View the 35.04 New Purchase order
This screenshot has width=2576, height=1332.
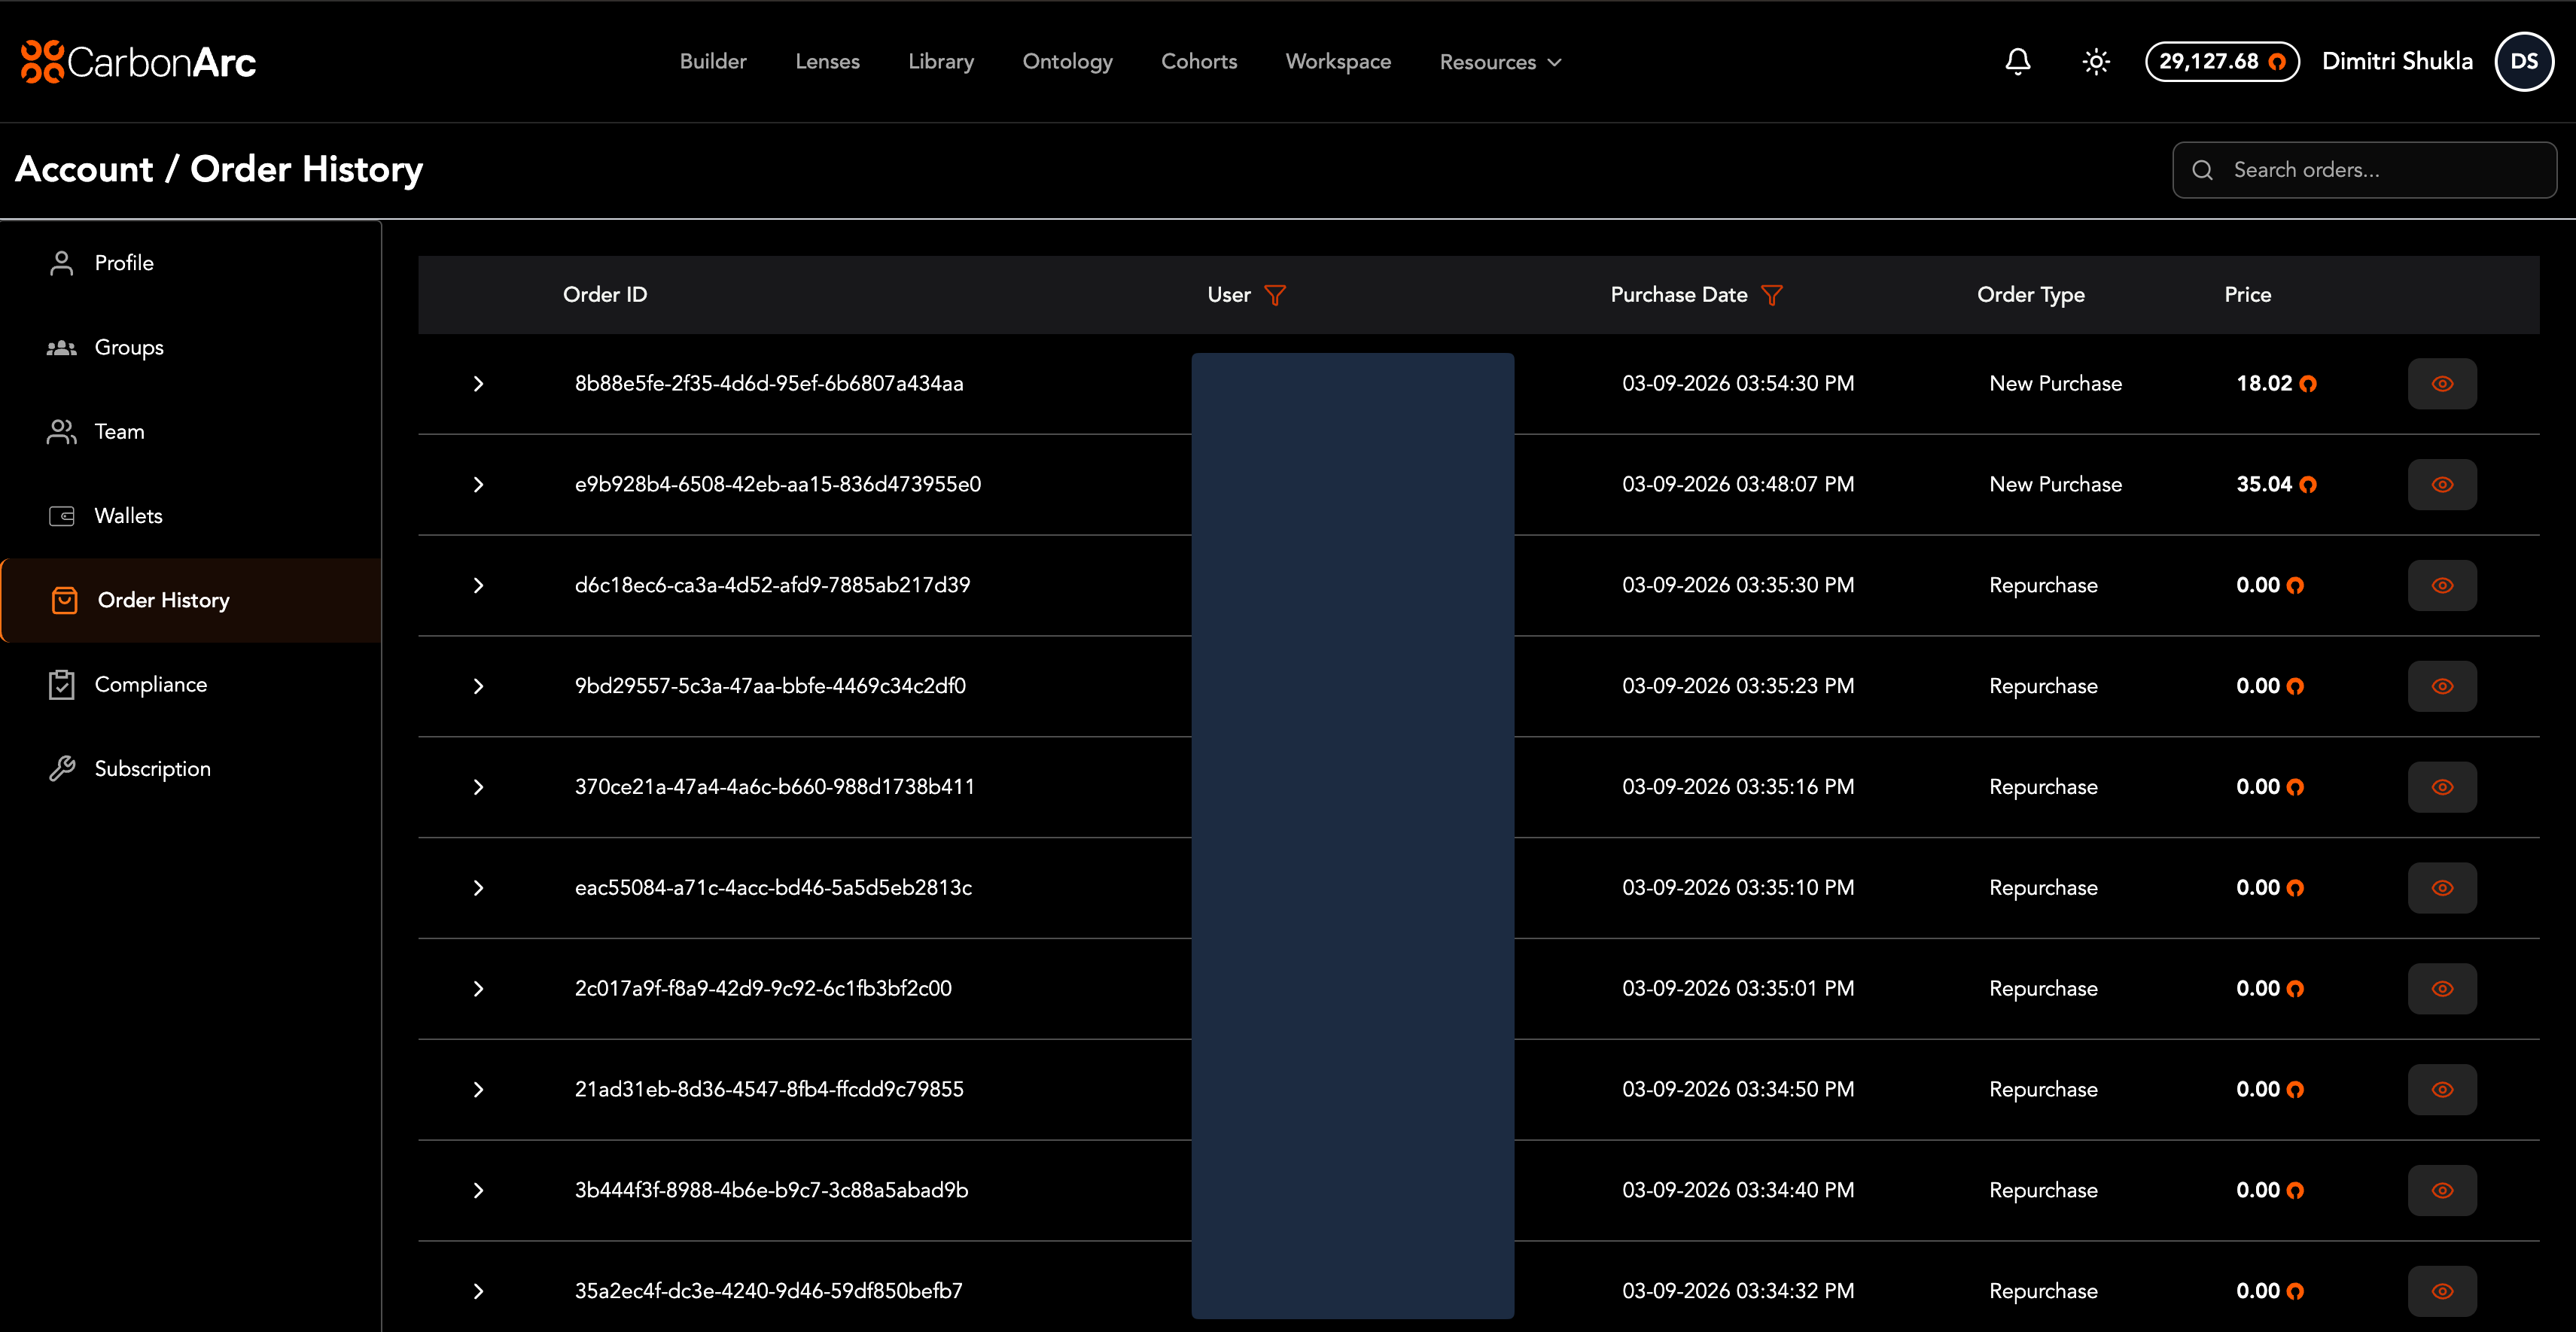[x=2442, y=485]
